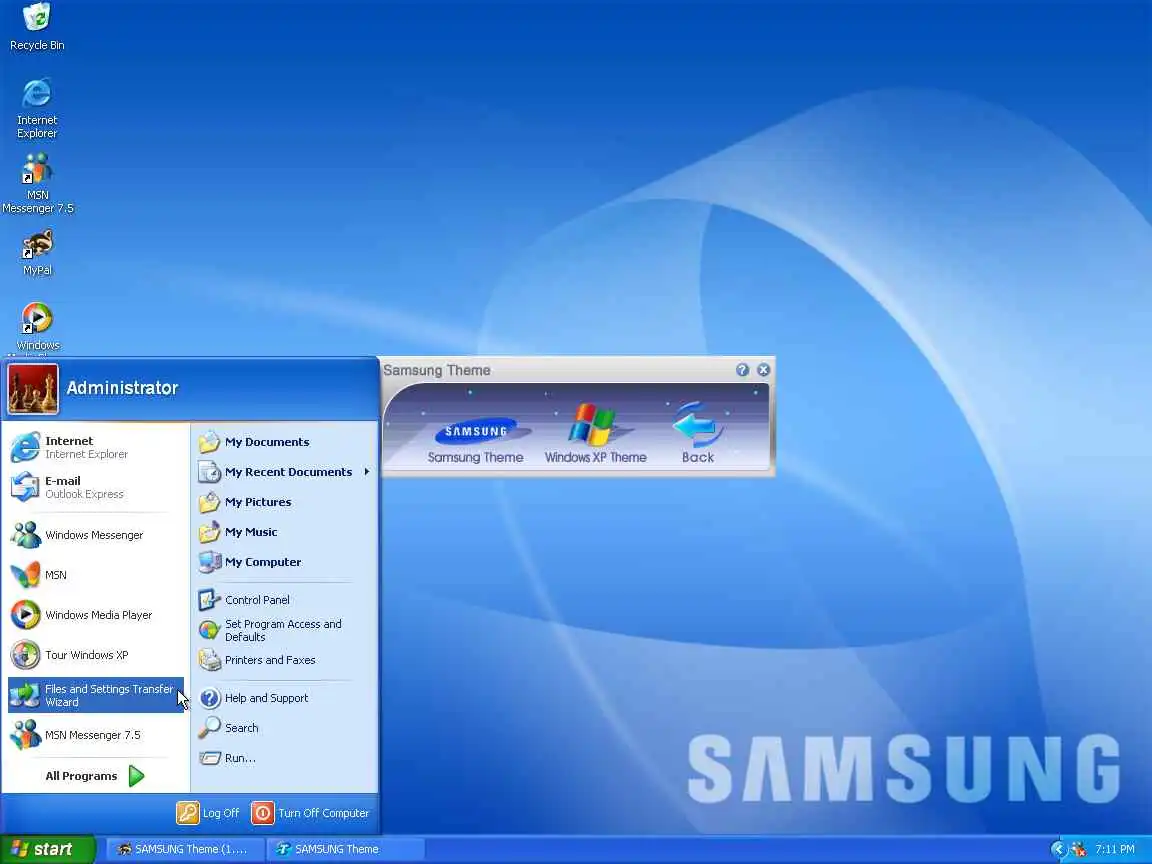Open Set Program Access and Defaults
This screenshot has width=1152, height=864.
coord(284,630)
